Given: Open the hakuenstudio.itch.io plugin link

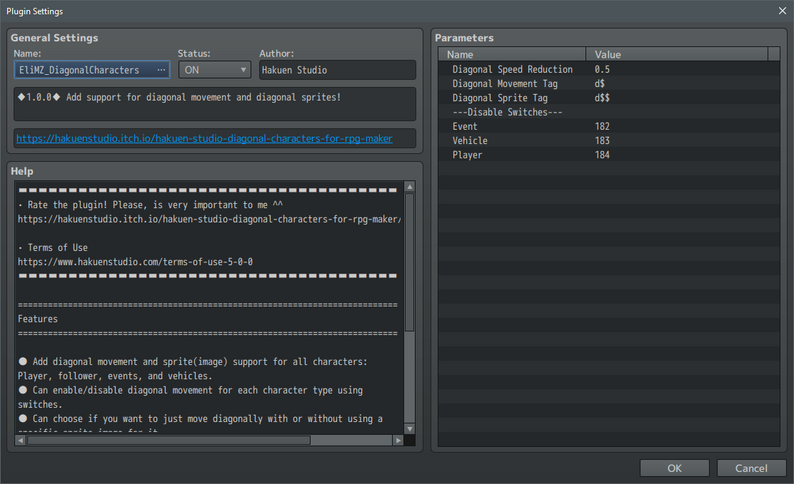Looking at the screenshot, I should (x=204, y=138).
